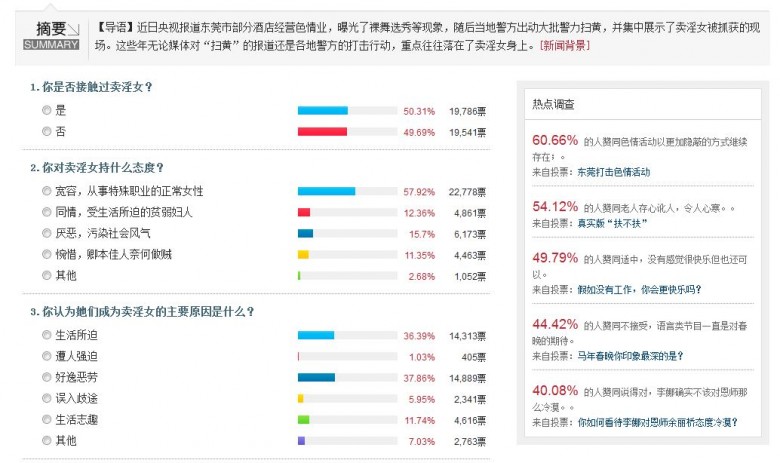Viewport: 780px width, 463px height.
Task: Choose 同情,受生活所迫的贫弱妇人 option
Action: click(47, 212)
